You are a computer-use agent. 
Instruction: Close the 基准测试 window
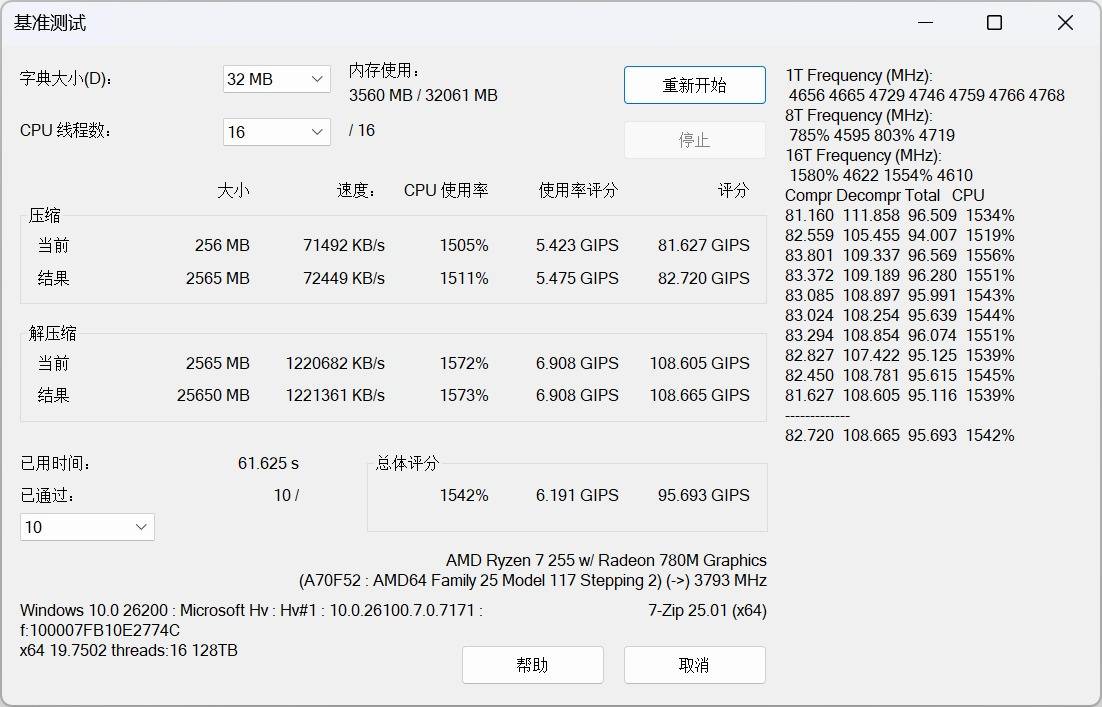tap(1065, 23)
